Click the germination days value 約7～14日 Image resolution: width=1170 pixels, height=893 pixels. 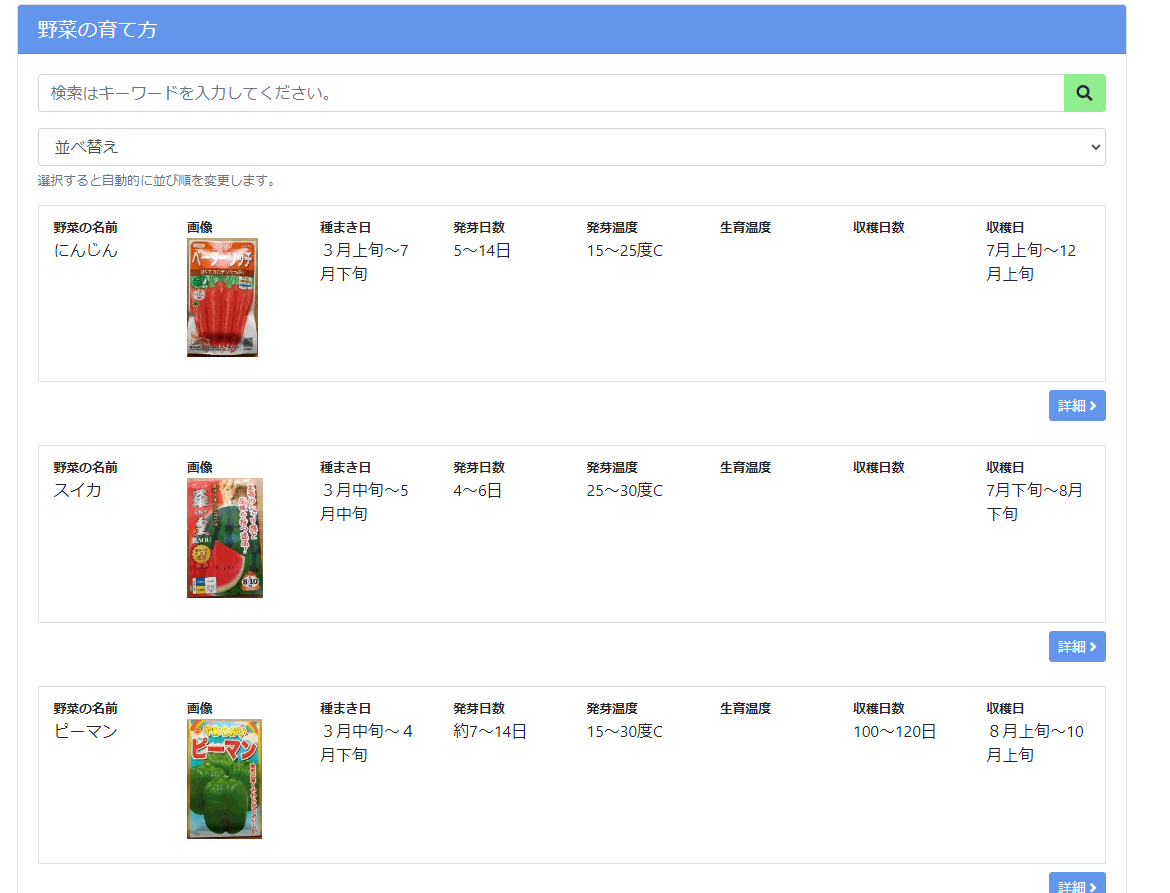(490, 731)
